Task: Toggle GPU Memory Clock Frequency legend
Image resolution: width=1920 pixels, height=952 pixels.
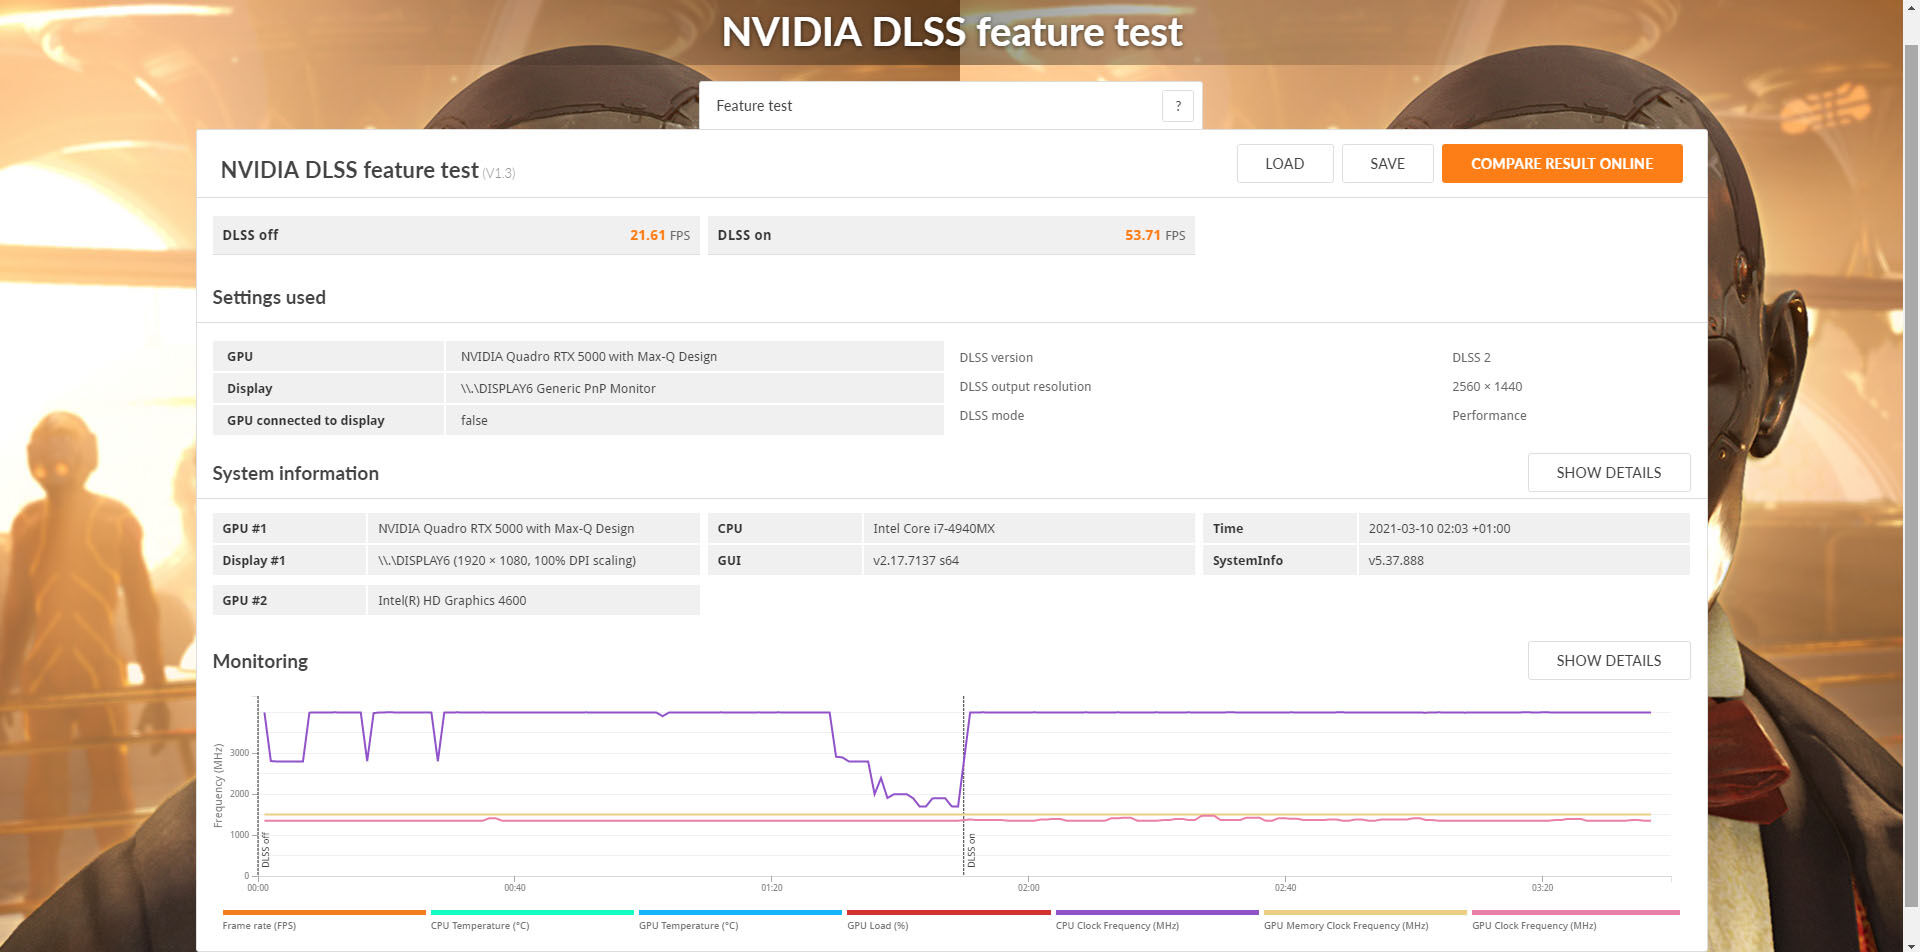Action: pyautogui.click(x=1365, y=920)
